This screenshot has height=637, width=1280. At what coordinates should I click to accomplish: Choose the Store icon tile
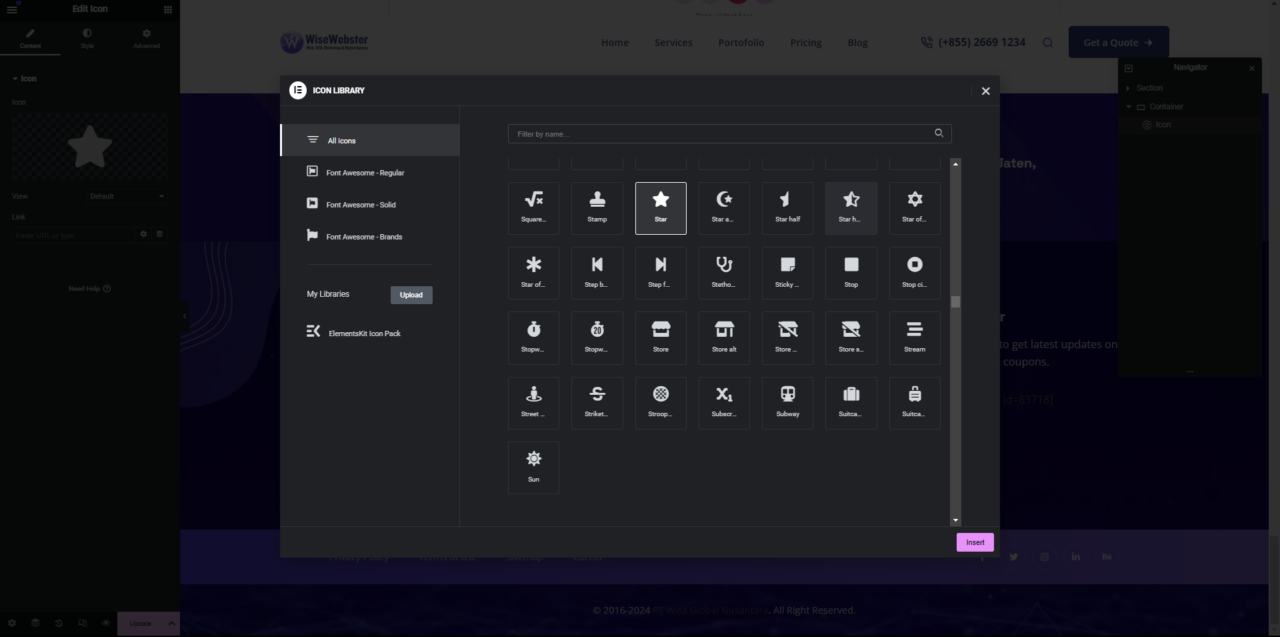(660, 338)
